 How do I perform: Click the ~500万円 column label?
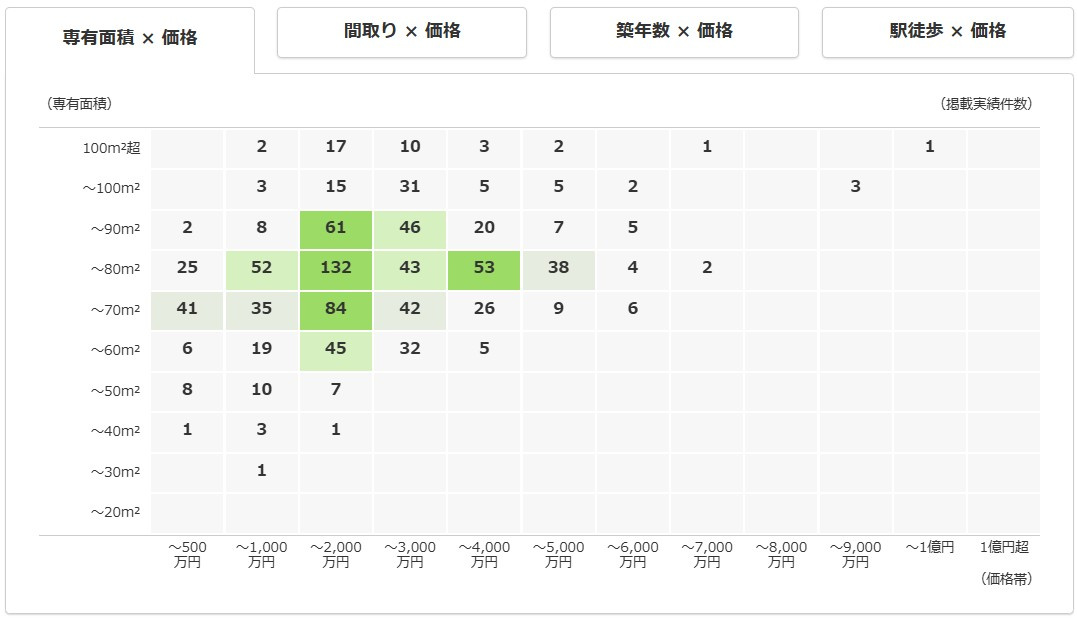click(x=188, y=554)
